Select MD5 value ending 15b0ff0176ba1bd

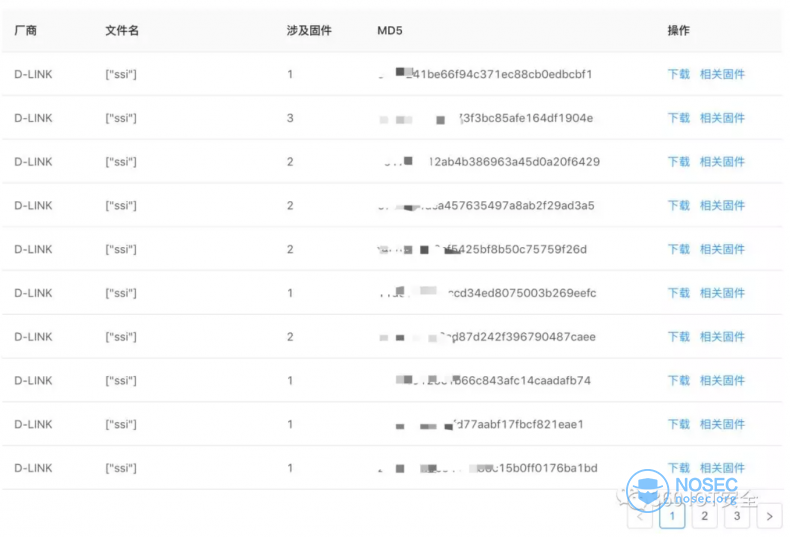click(x=488, y=468)
